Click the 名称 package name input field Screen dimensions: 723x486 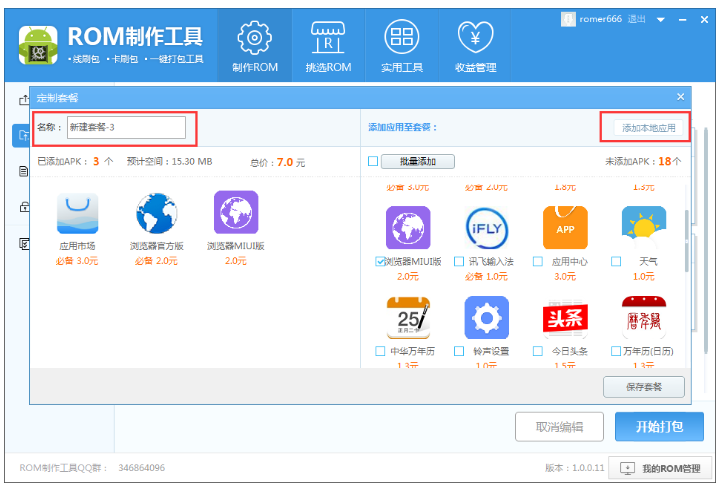pyautogui.click(x=126, y=127)
